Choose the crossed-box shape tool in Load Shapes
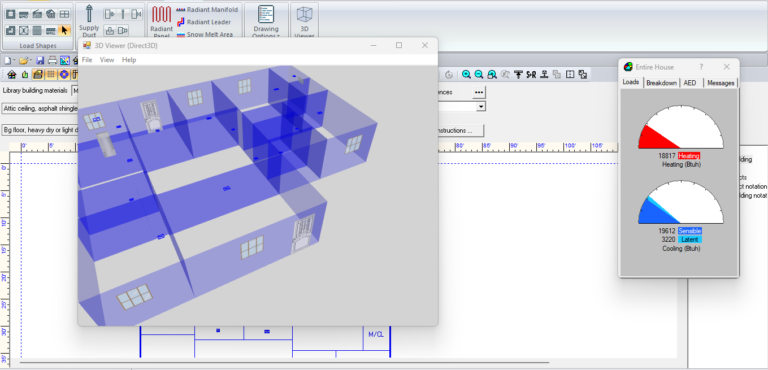The image size is (768, 370). [x=24, y=30]
